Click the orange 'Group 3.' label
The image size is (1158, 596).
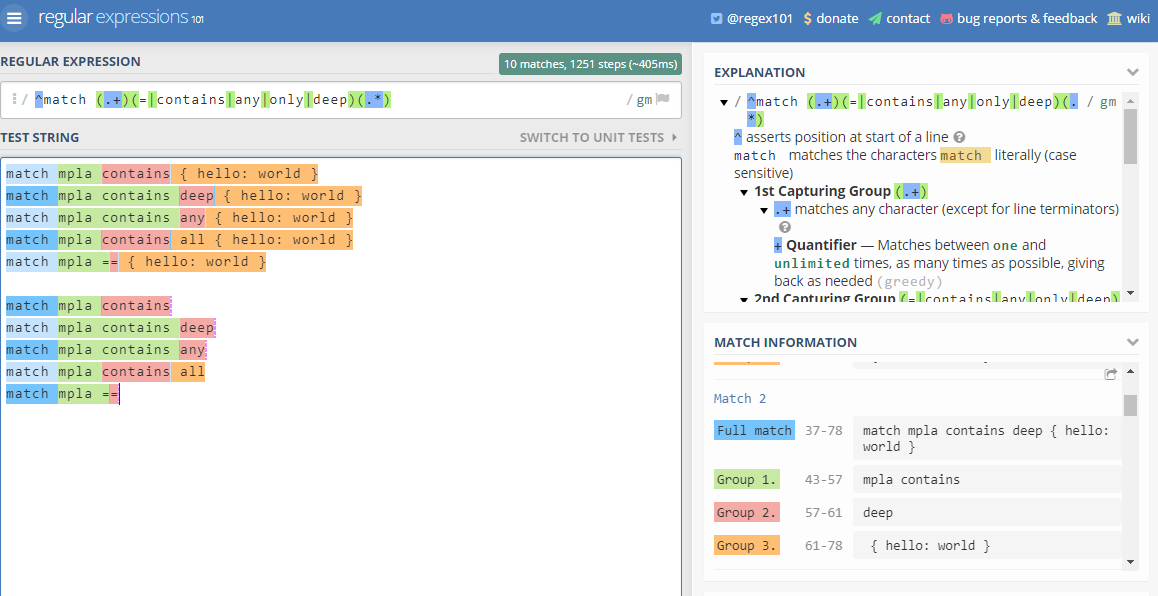click(x=747, y=546)
